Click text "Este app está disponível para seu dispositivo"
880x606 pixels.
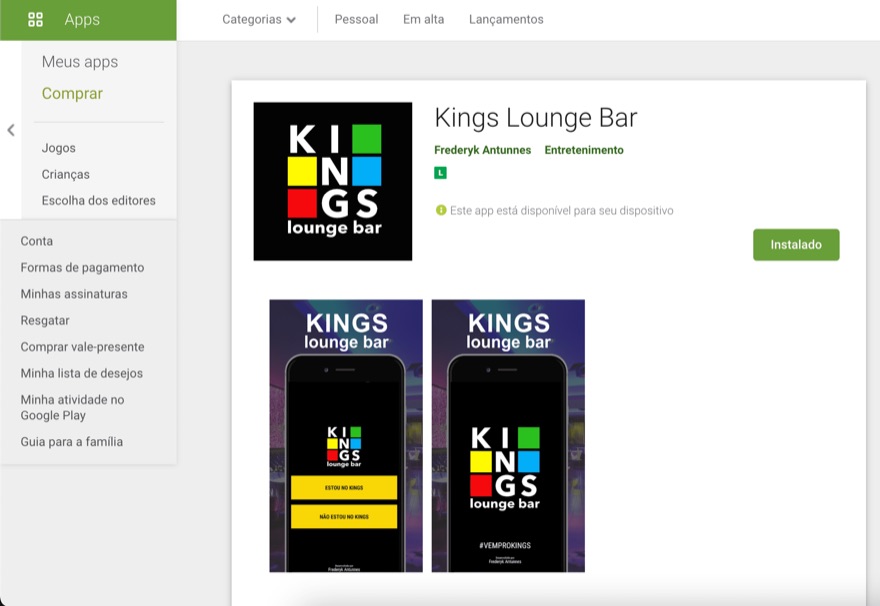coord(561,211)
